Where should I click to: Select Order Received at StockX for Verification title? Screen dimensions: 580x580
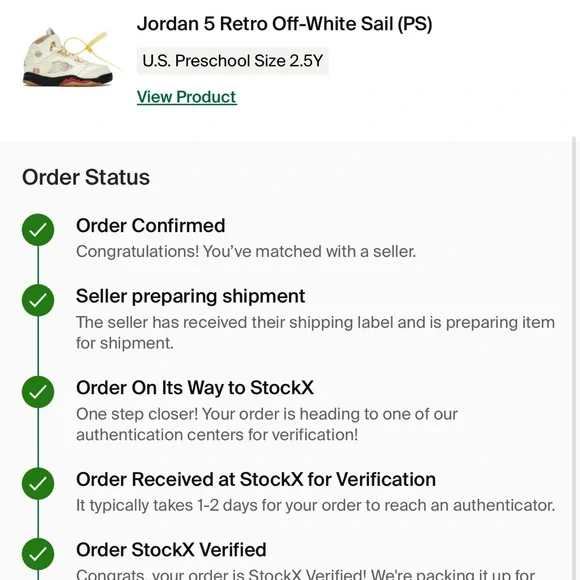pyautogui.click(x=256, y=479)
